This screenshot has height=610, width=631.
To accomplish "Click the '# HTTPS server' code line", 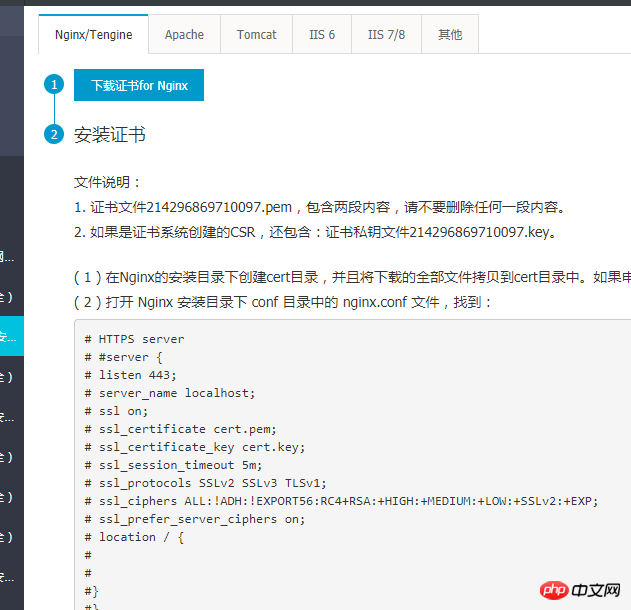I will 134,339.
